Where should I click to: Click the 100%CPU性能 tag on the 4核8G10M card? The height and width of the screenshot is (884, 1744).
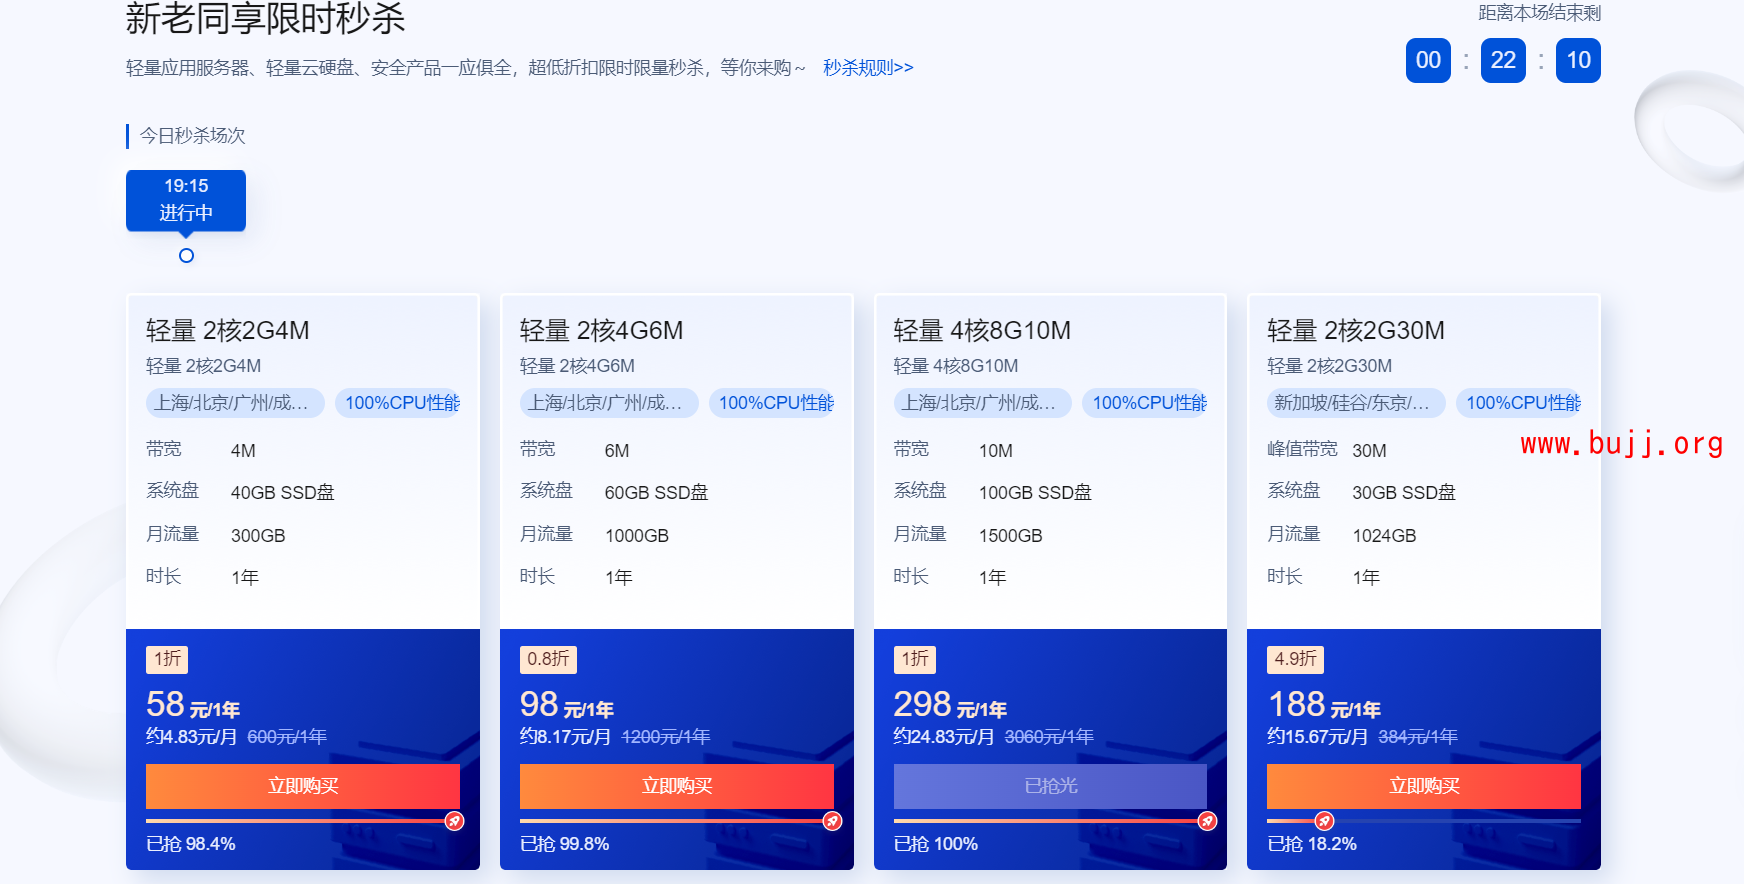pos(1145,403)
